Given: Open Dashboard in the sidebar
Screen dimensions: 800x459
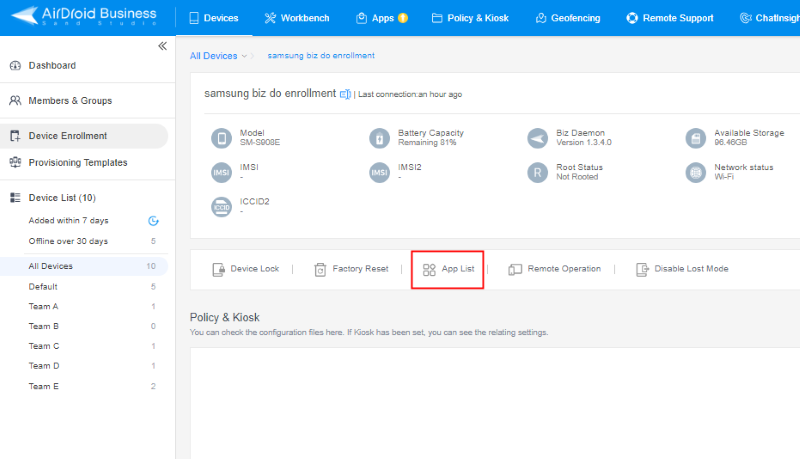Looking at the screenshot, I should 51,66.
